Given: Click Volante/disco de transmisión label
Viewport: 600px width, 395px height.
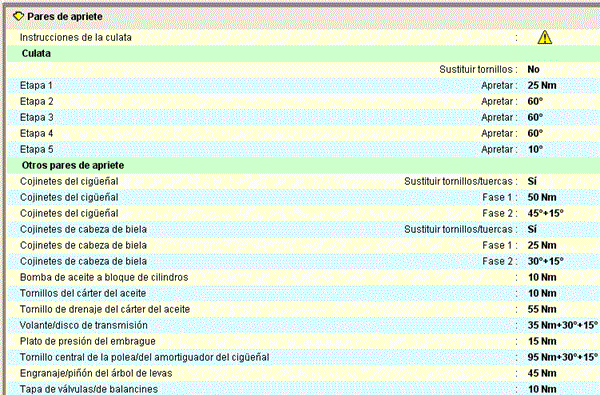Looking at the screenshot, I should pos(84,325).
